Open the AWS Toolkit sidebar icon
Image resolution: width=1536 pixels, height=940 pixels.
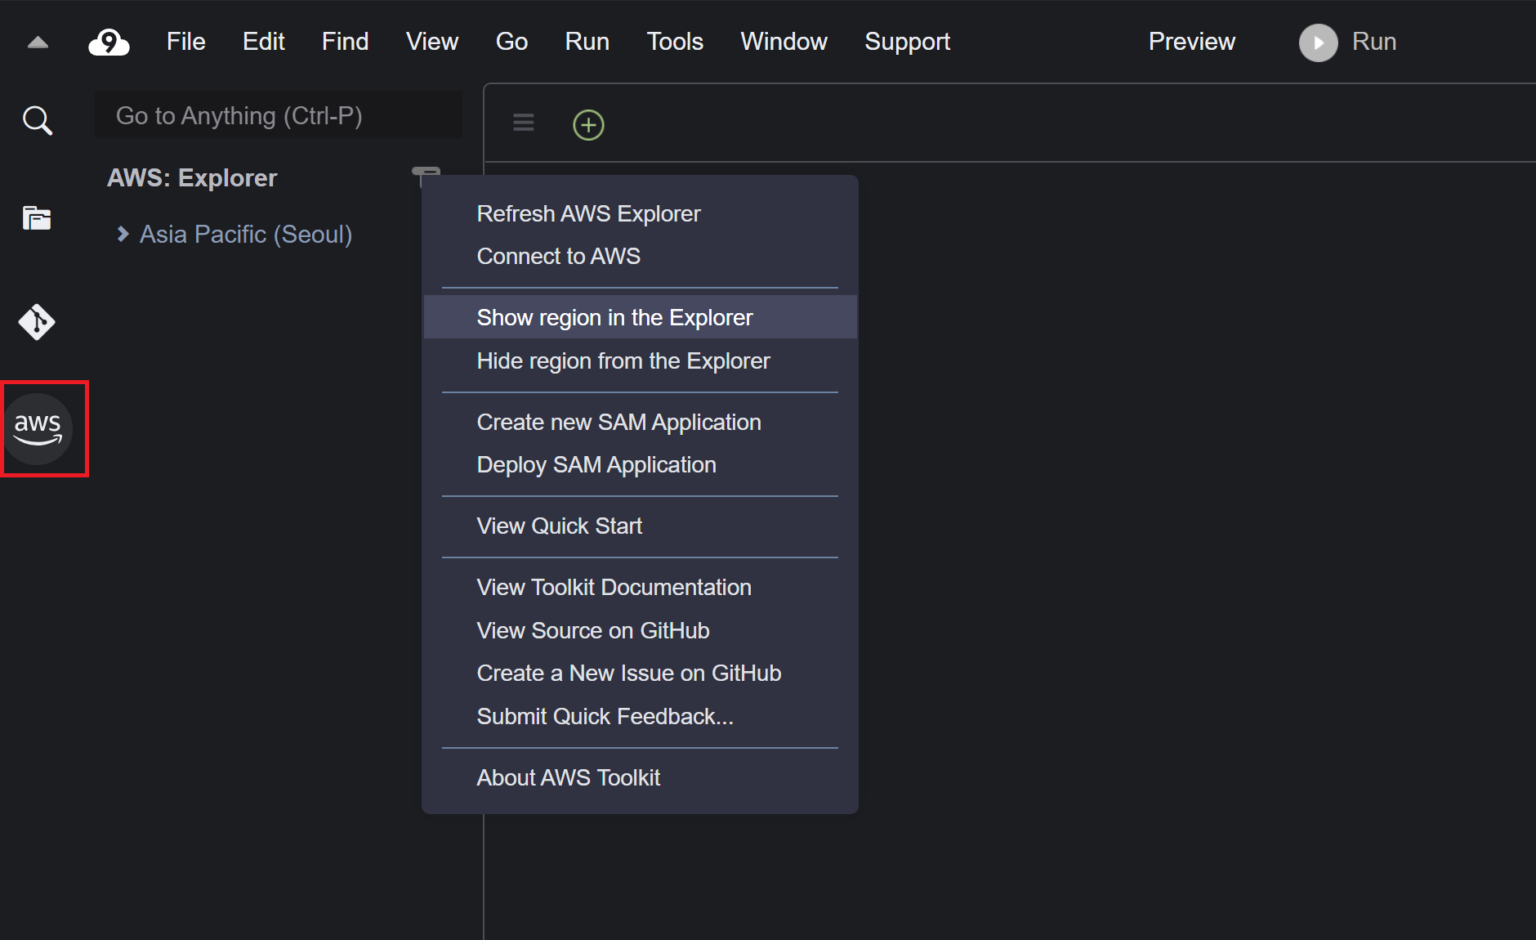[38, 429]
